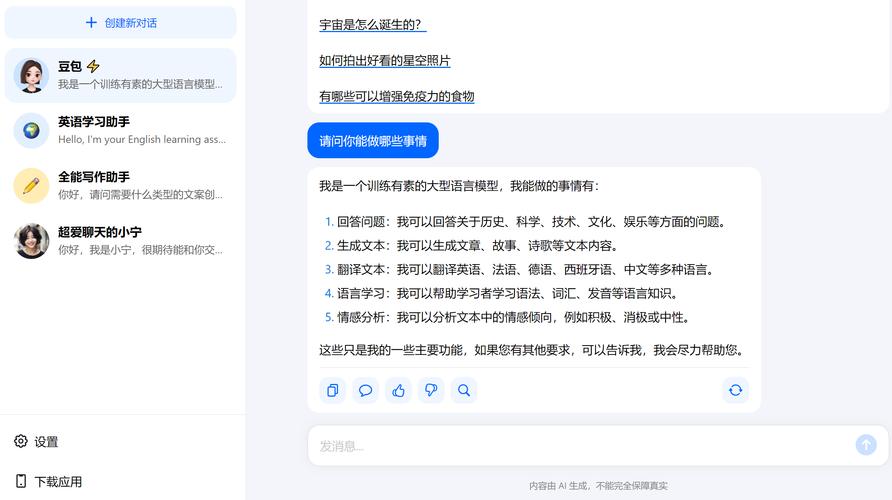892x500 pixels.
Task: Click the 豆包 avatar
Action: tap(31, 75)
